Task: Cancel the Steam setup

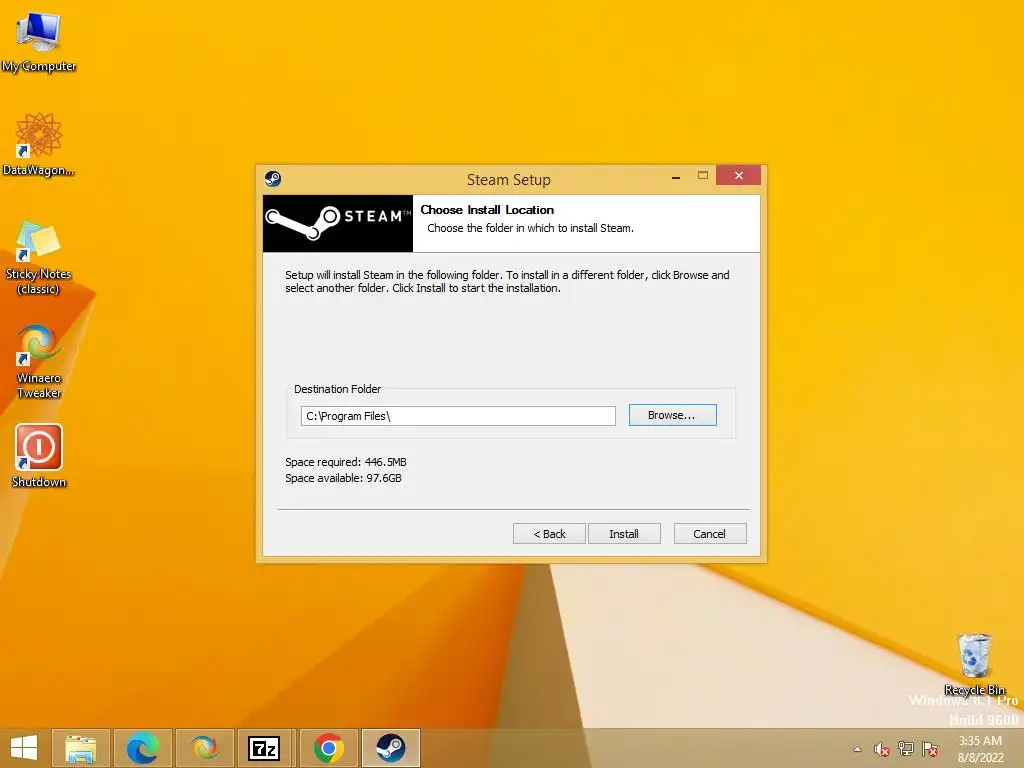Action: (710, 534)
